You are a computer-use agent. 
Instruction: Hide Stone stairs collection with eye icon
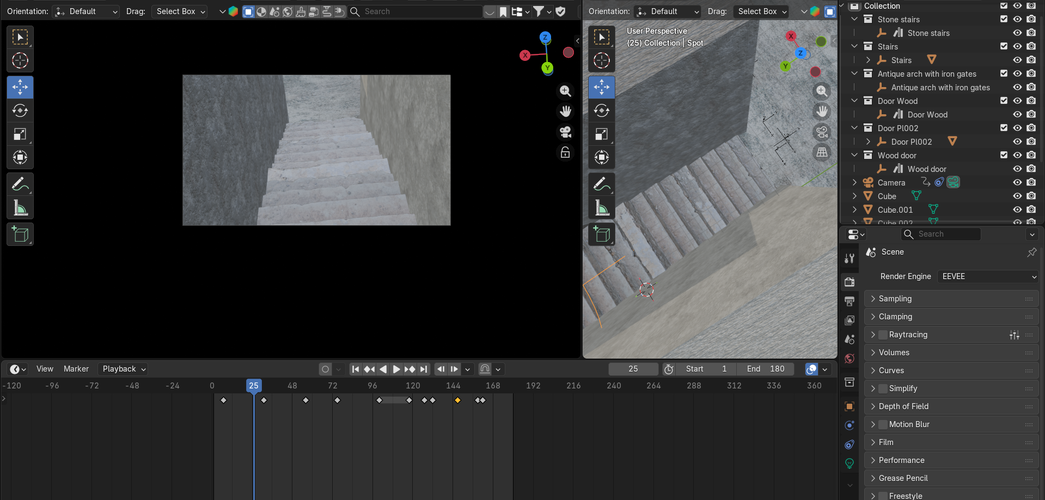1017,19
